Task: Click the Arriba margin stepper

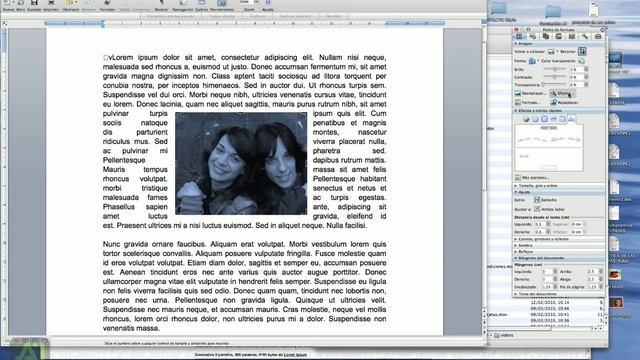Action: 601,271
